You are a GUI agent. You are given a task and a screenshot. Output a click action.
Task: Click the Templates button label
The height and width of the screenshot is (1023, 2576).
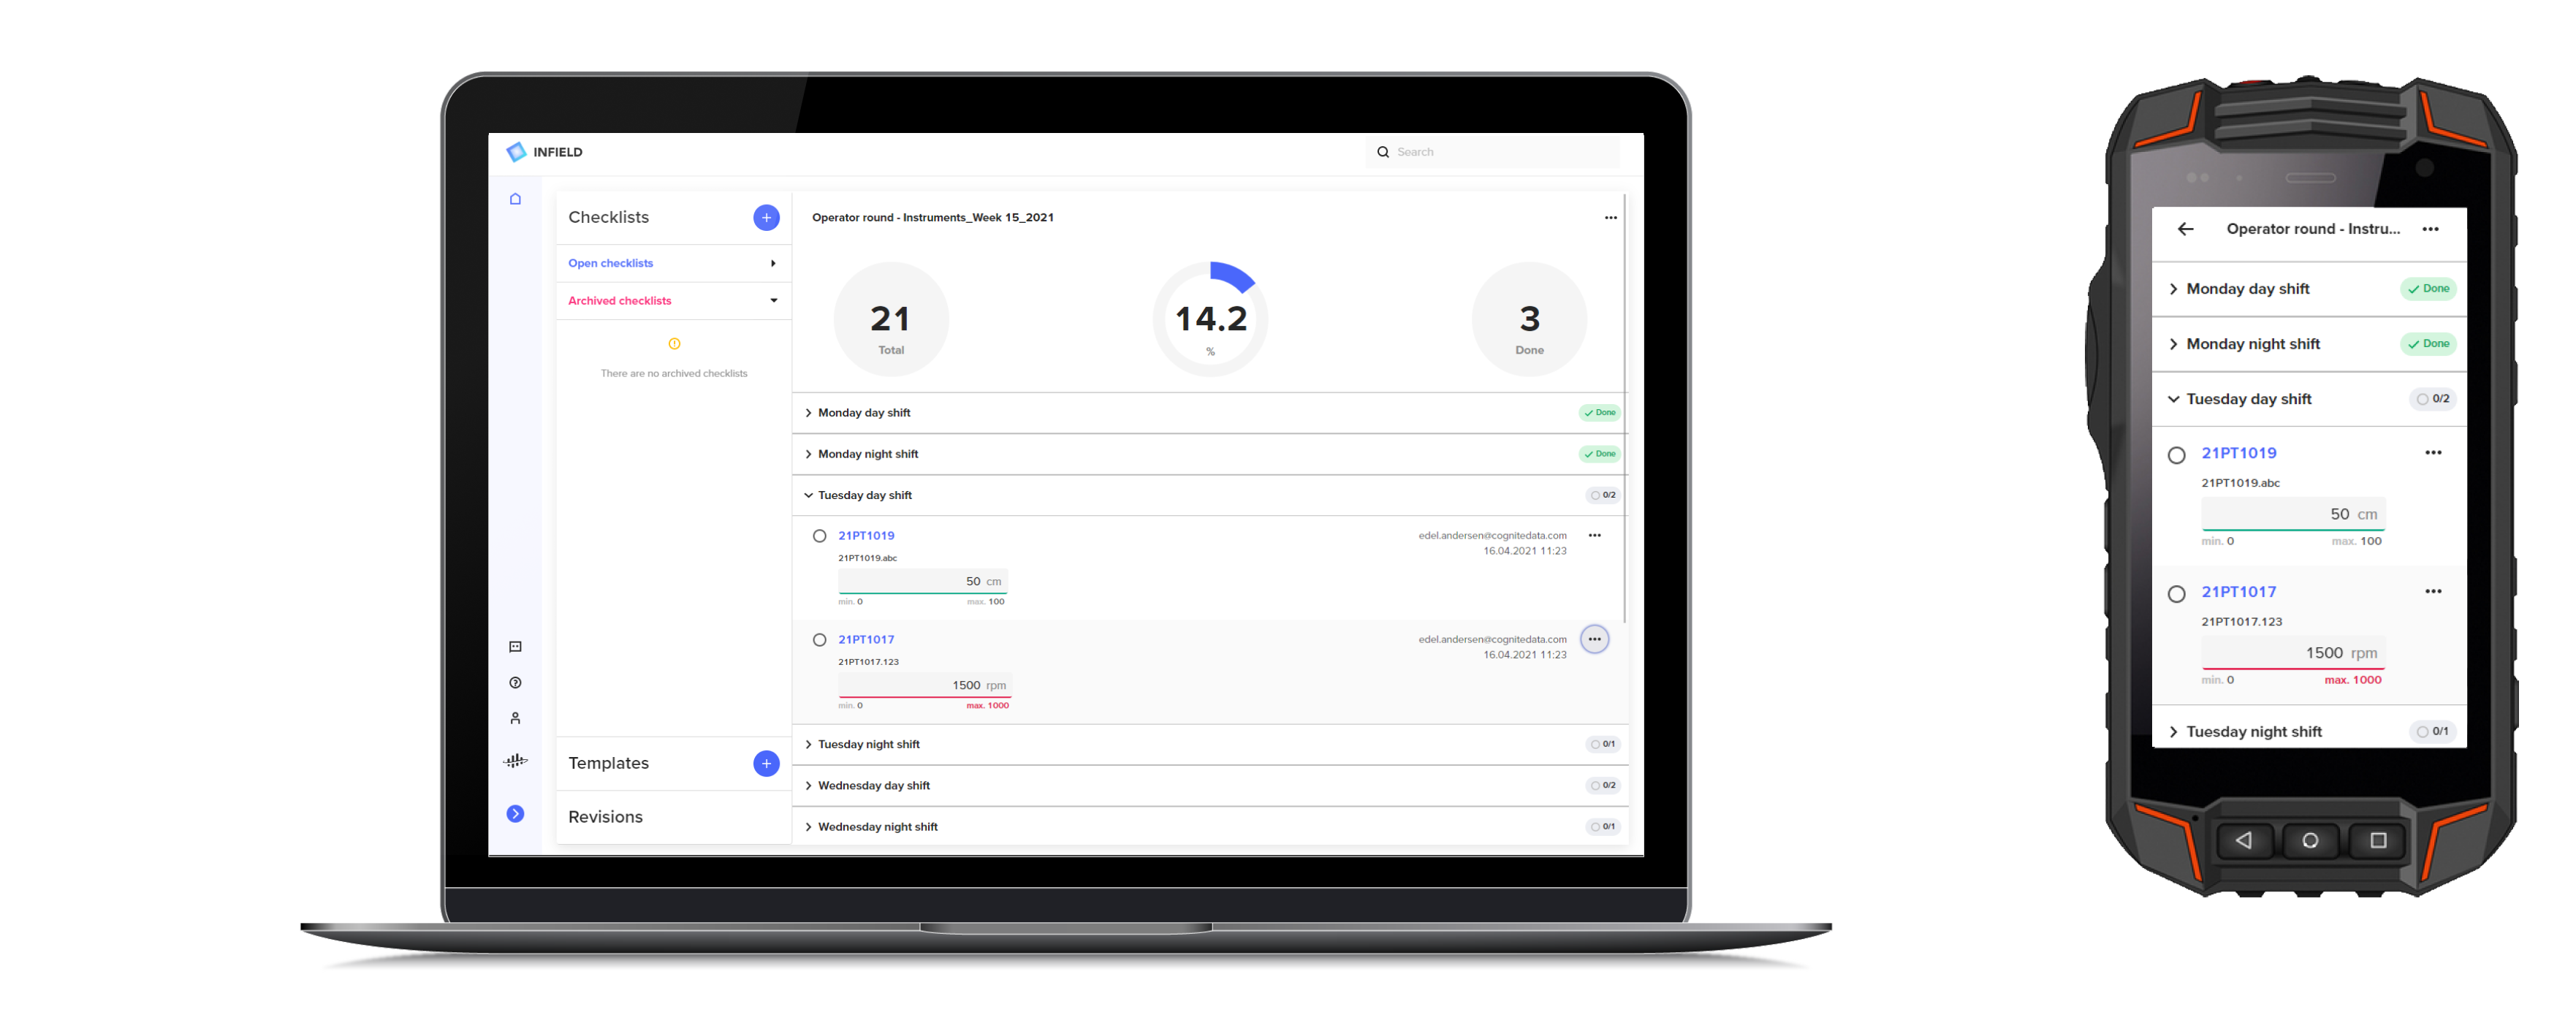[x=608, y=764]
